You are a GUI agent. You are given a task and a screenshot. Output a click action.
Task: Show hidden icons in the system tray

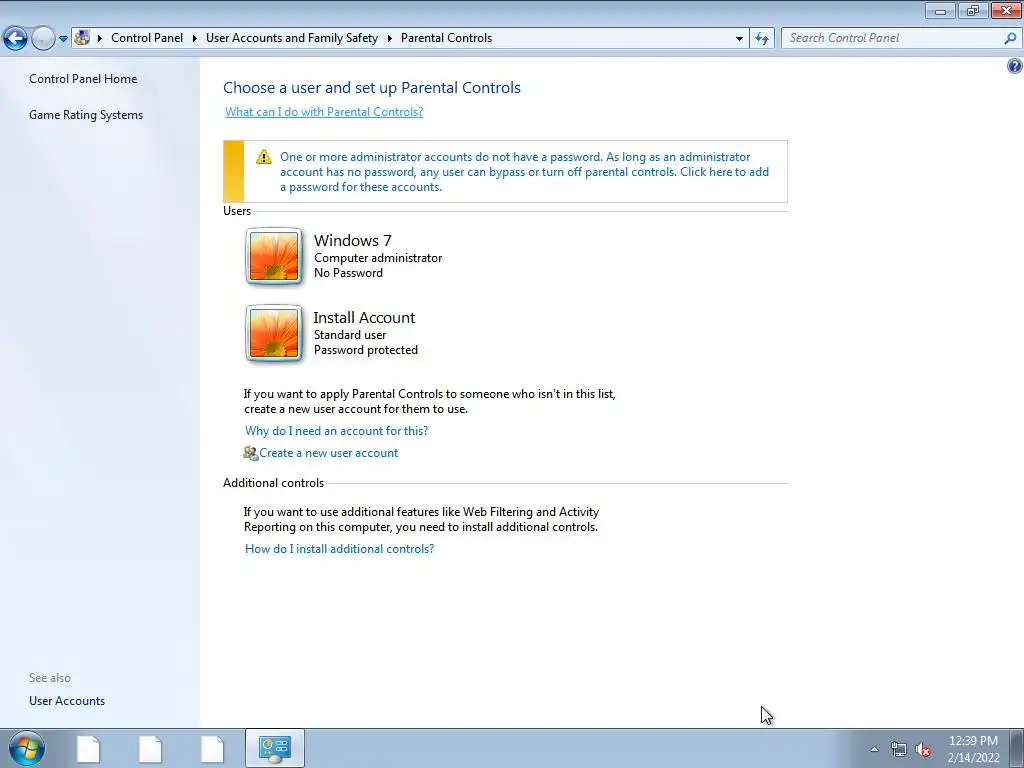tap(874, 749)
